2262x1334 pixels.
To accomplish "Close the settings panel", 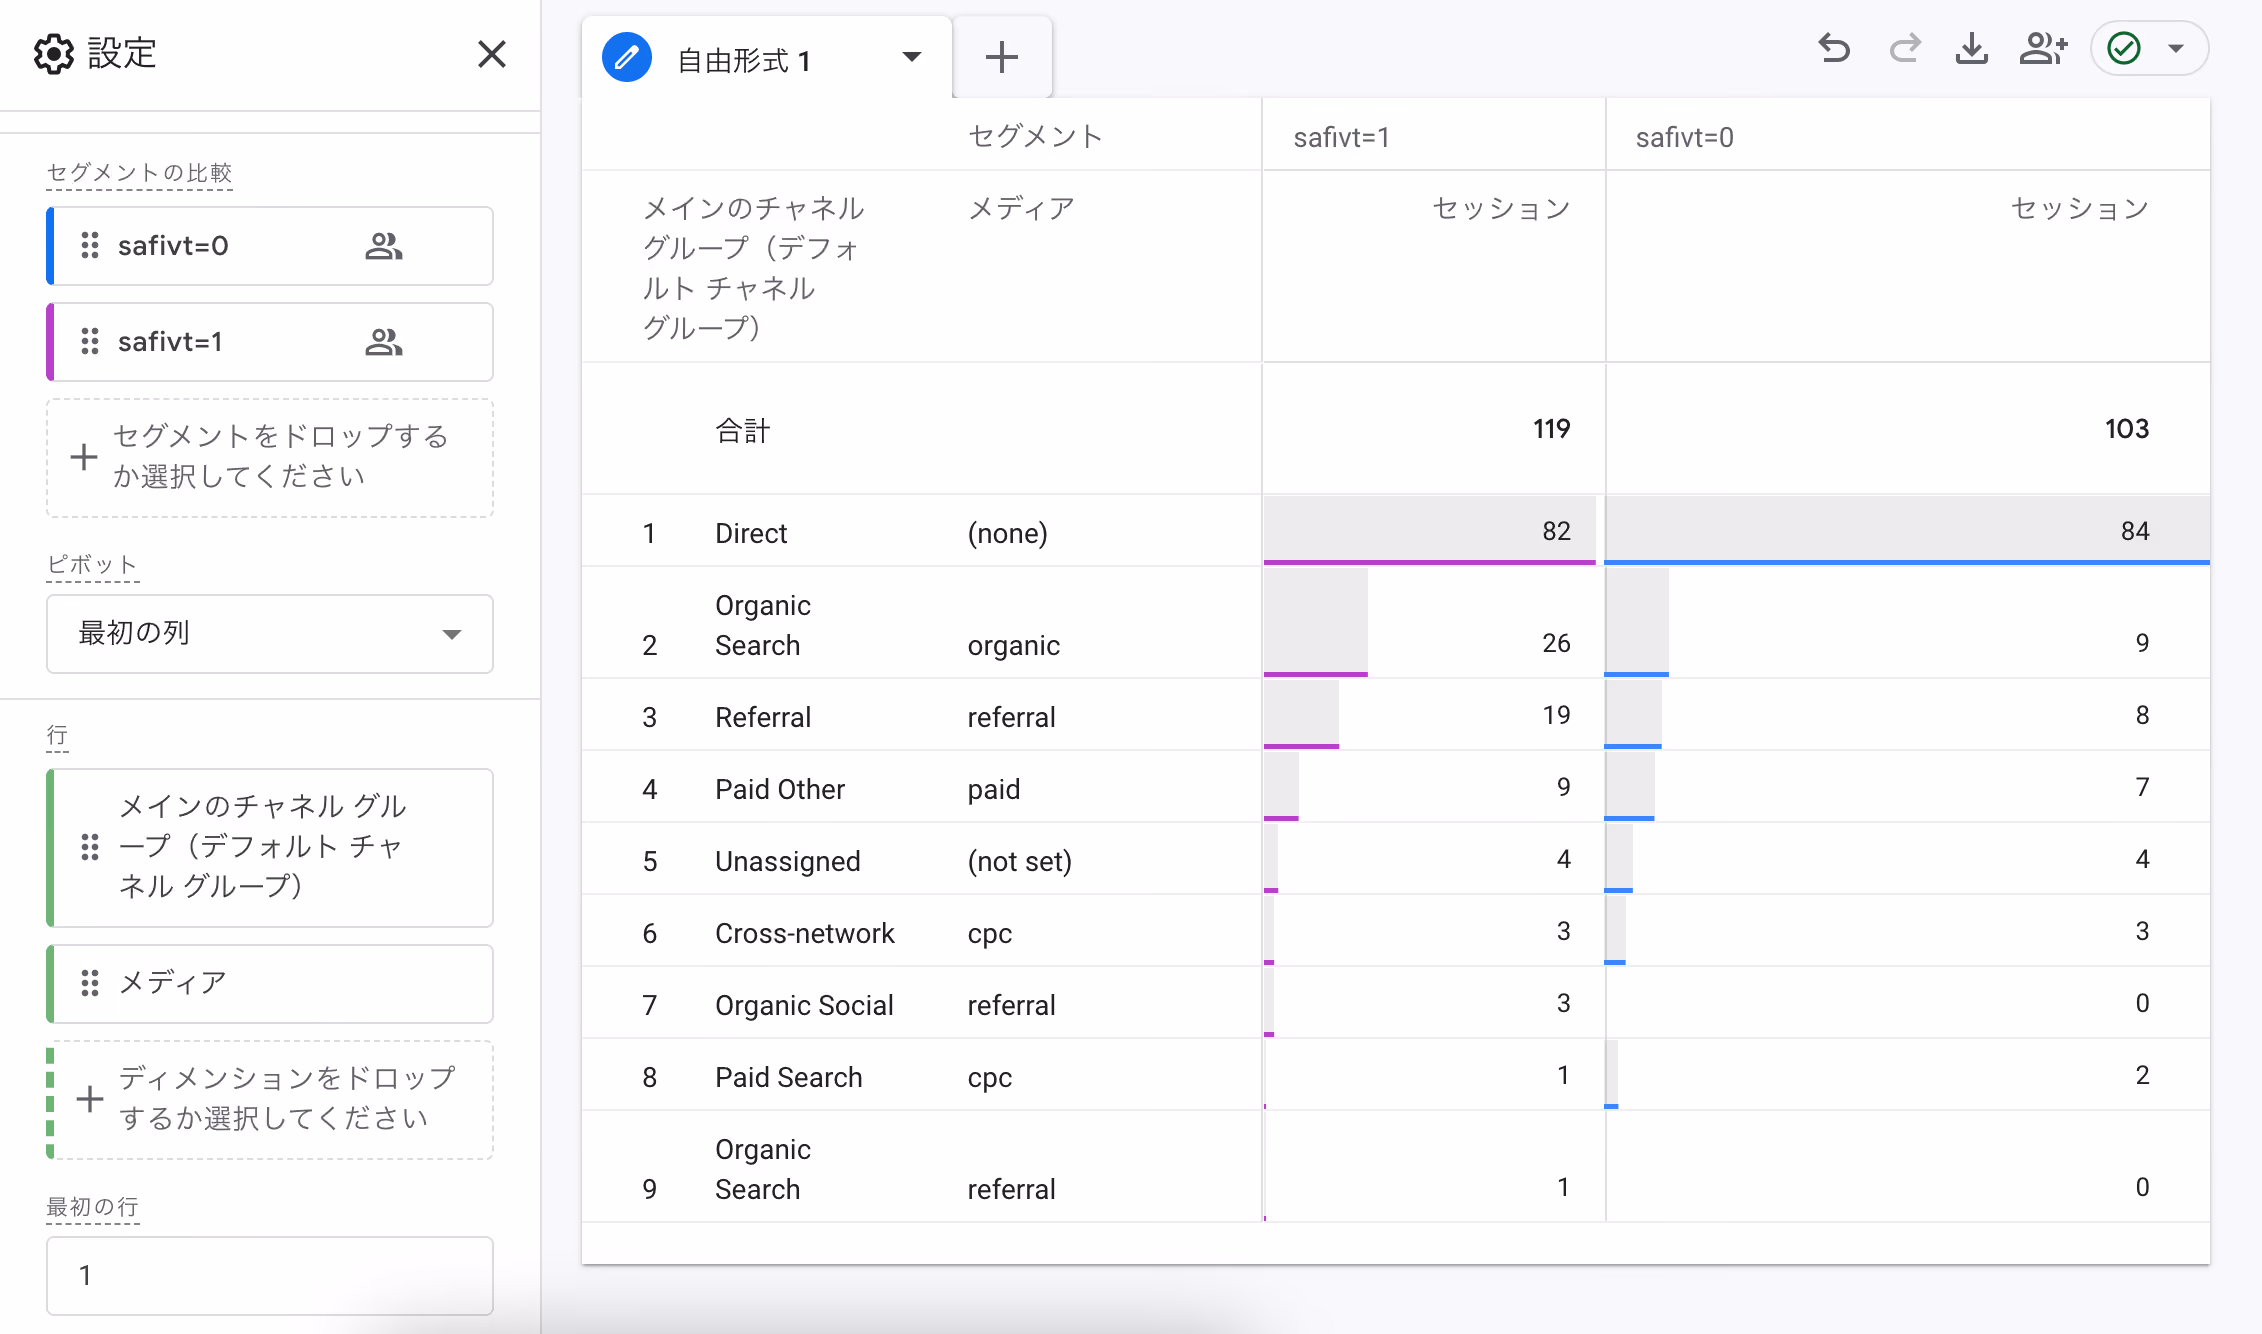I will point(491,54).
